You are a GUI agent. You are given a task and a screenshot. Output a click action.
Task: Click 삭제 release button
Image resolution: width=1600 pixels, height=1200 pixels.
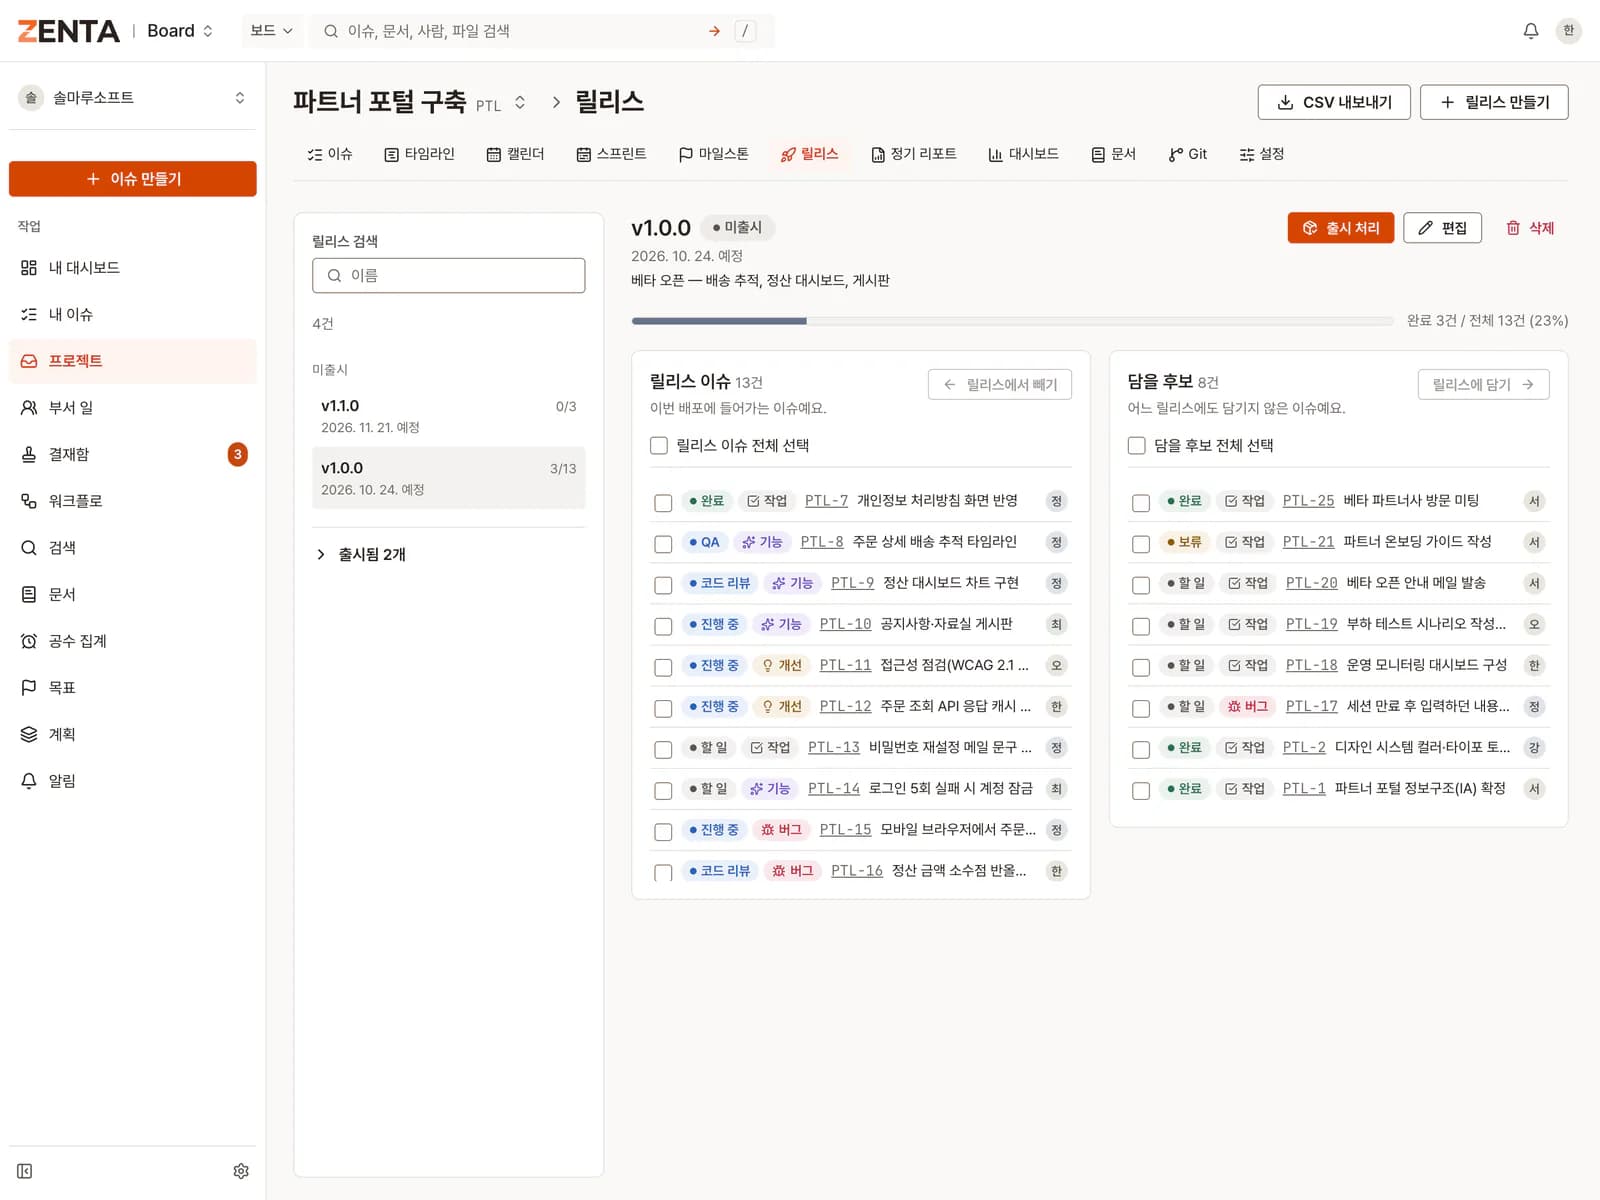pos(1530,228)
